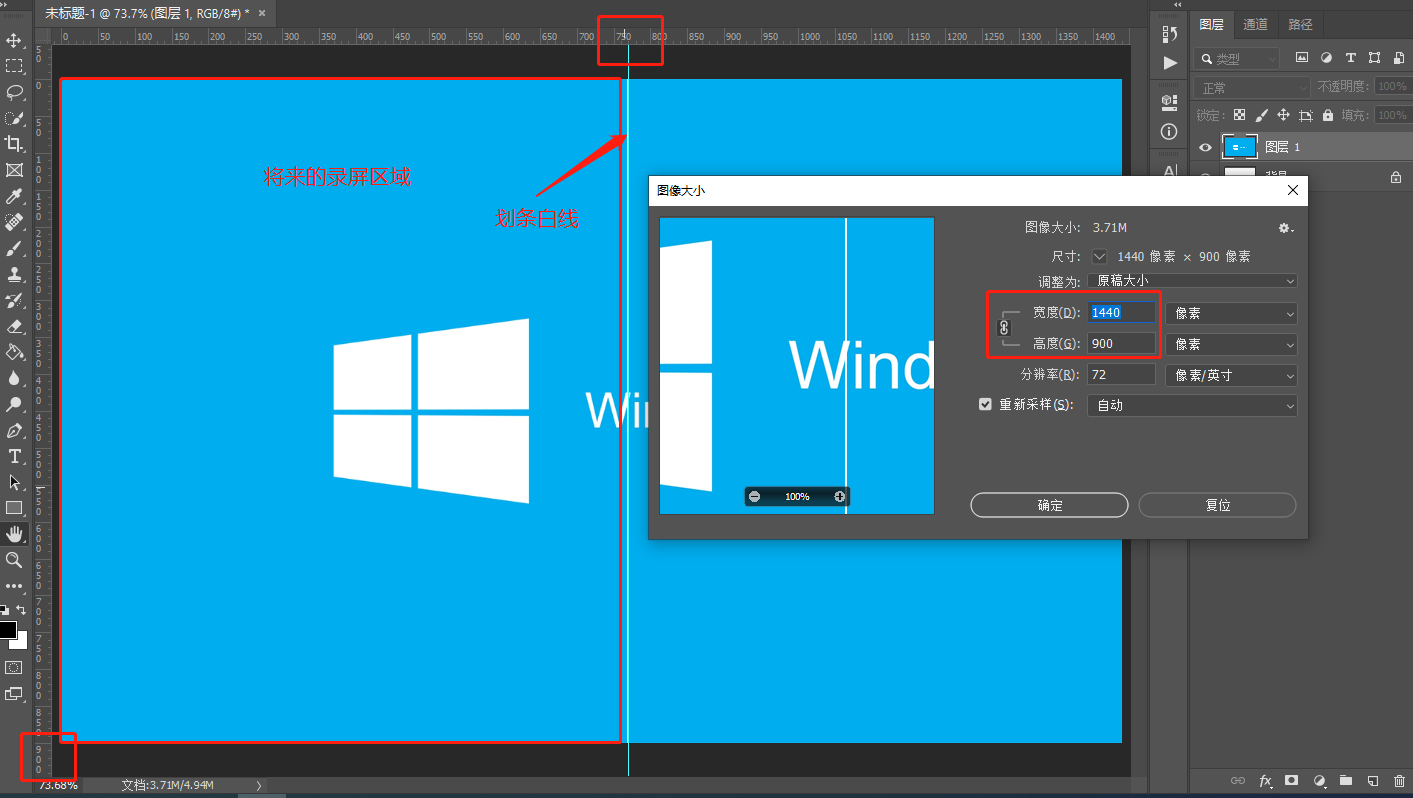Select the Spot Healing Brush tool
1413x798 pixels.
14,222
